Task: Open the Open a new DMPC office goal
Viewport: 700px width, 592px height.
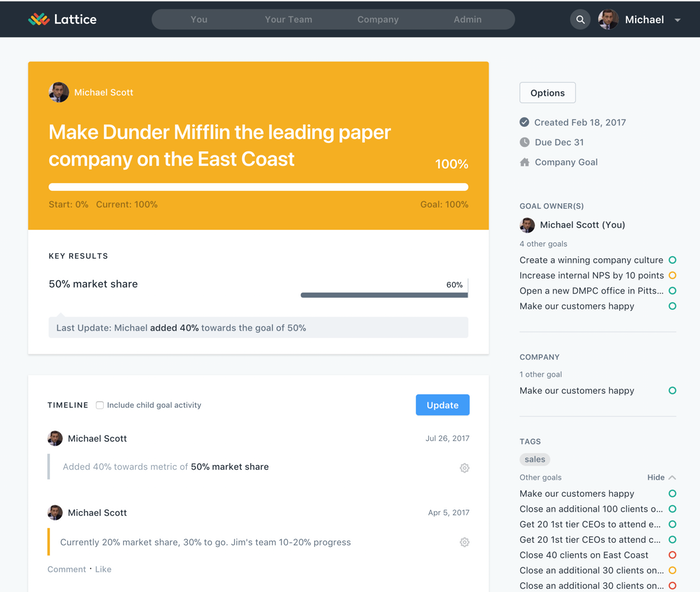Action: click(591, 291)
